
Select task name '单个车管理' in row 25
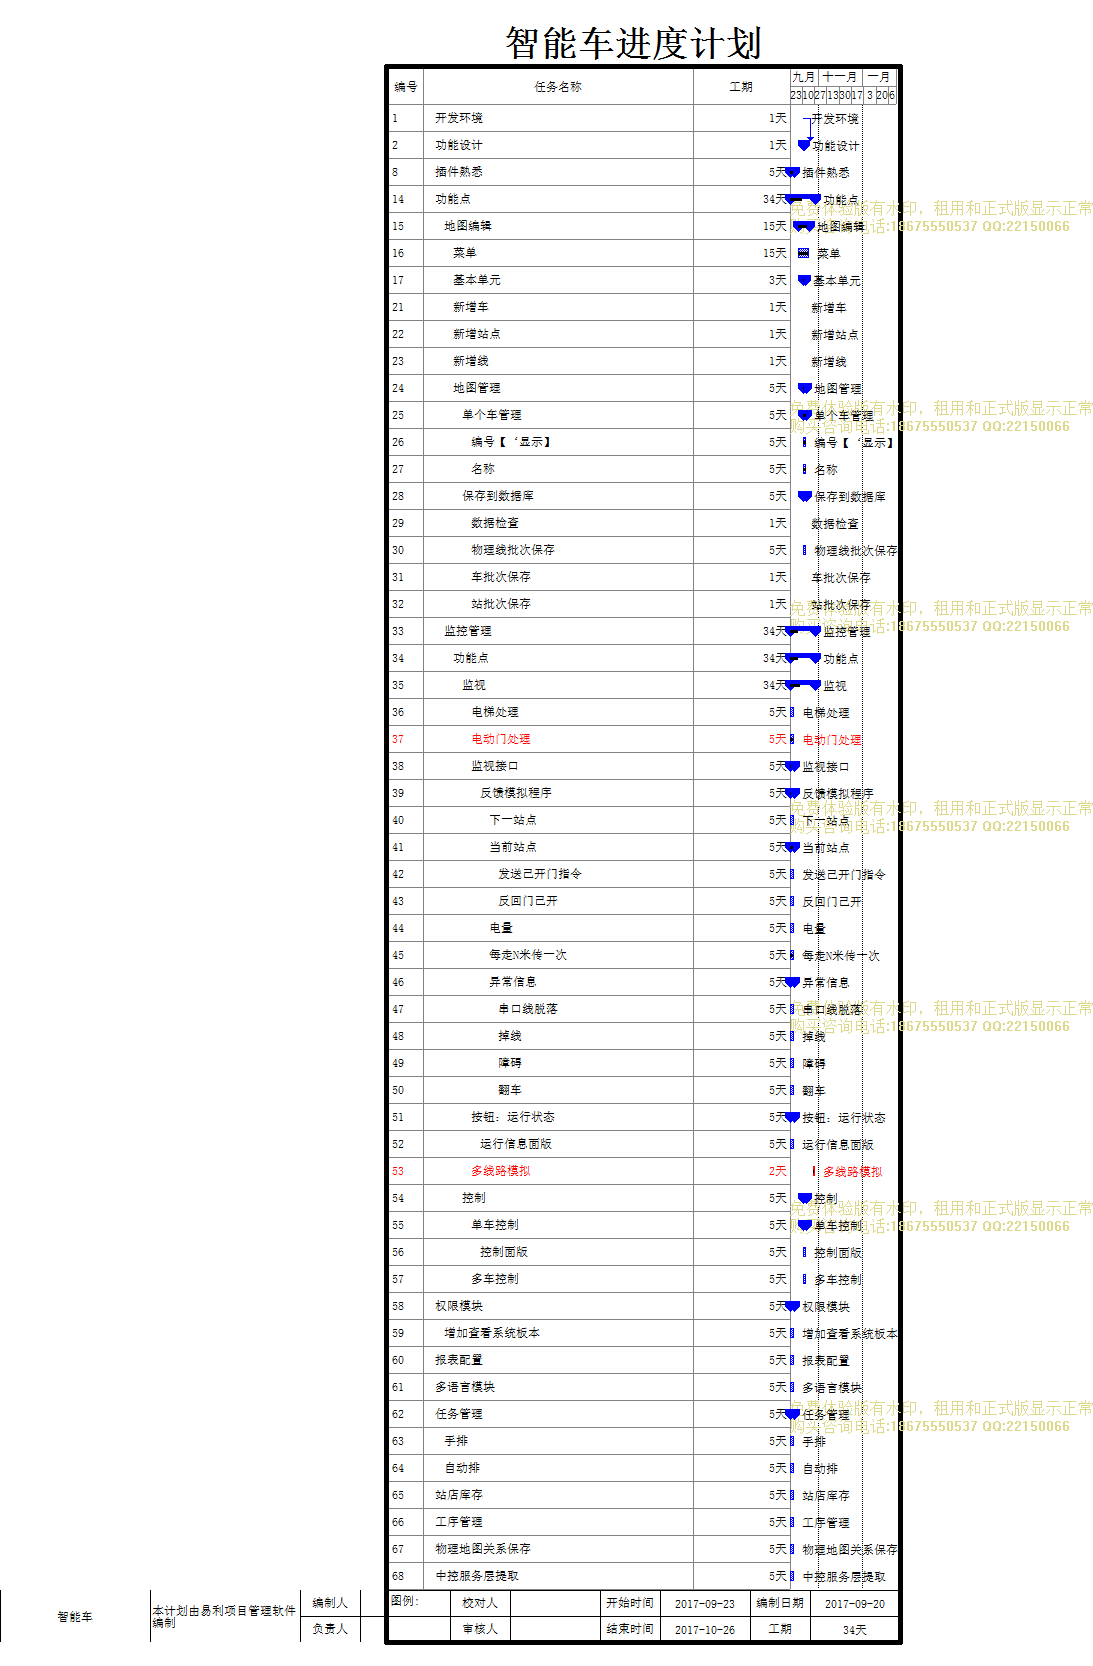pyautogui.click(x=492, y=415)
